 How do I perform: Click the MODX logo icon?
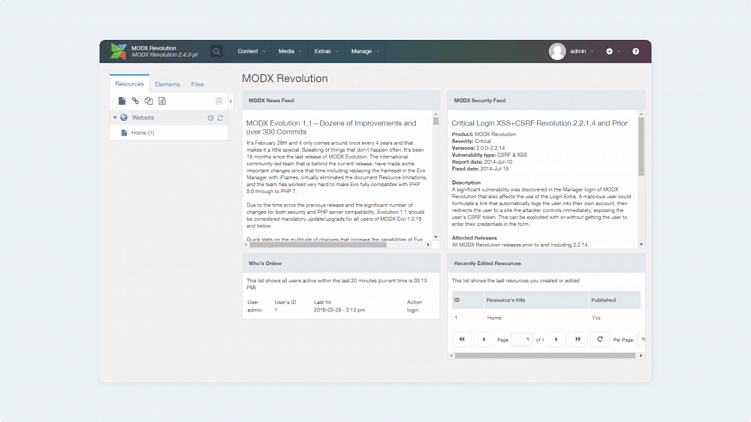point(118,51)
